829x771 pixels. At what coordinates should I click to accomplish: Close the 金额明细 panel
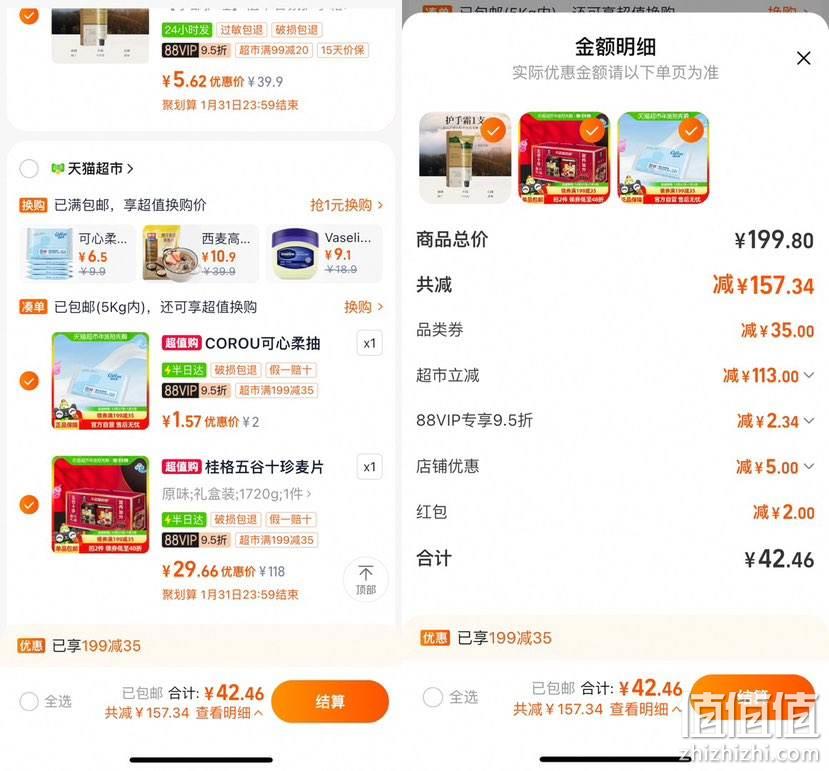point(803,58)
